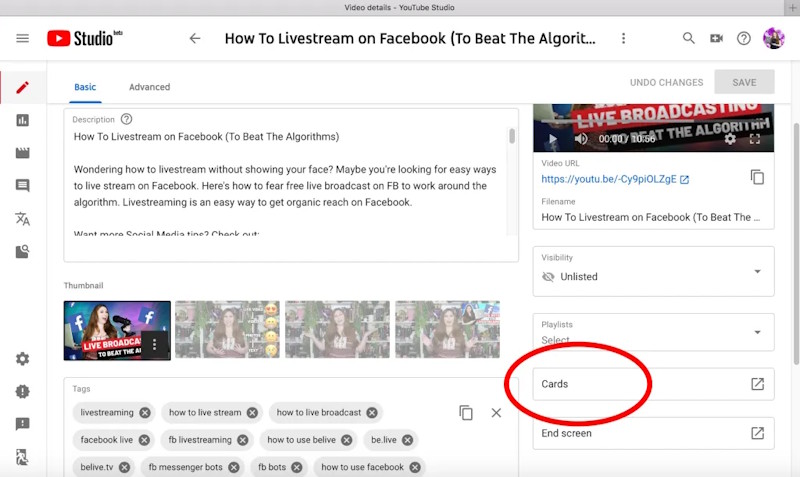This screenshot has width=800, height=477.
Task: Remove the 'how to use belive' tag
Action: tap(346, 440)
